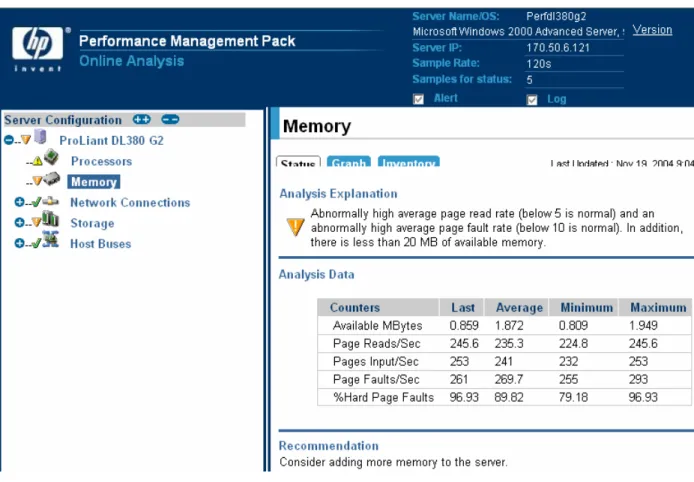Click the Storage drives icon

[50, 219]
